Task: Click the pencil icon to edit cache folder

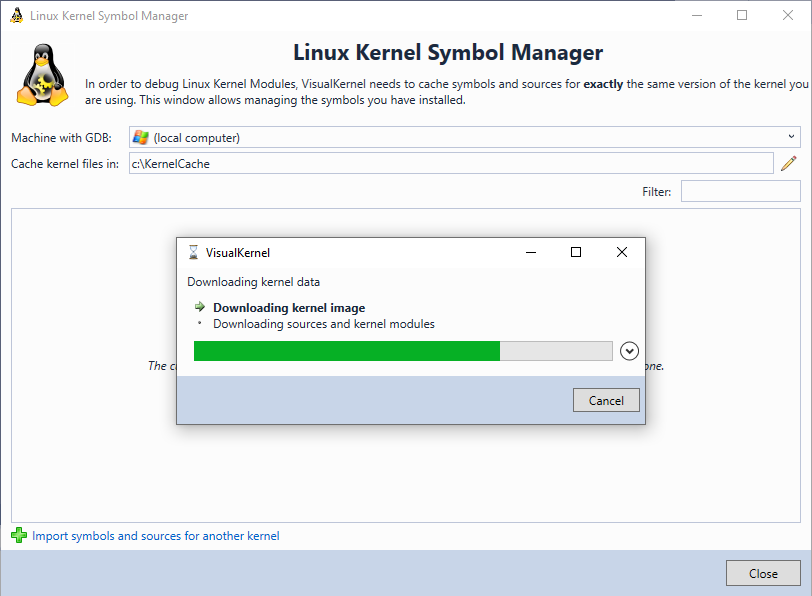Action: pos(789,164)
